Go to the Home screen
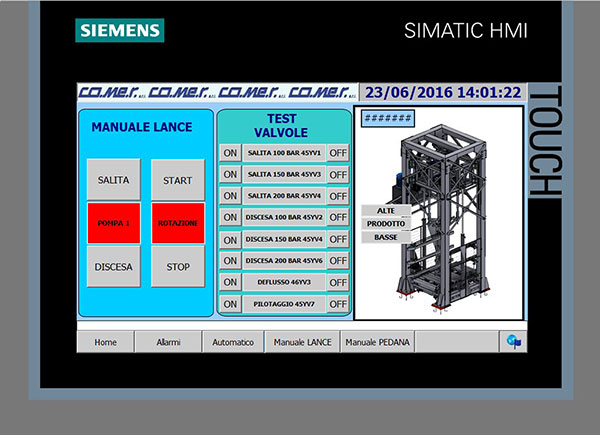600x435 pixels. [106, 342]
